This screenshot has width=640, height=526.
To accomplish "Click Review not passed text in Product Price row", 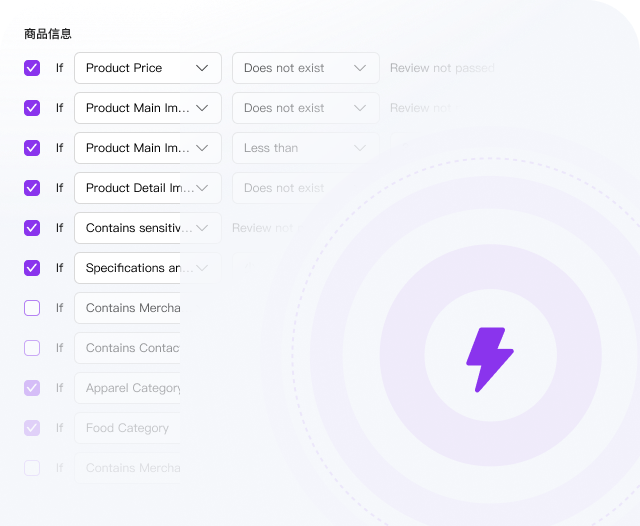I will (442, 68).
